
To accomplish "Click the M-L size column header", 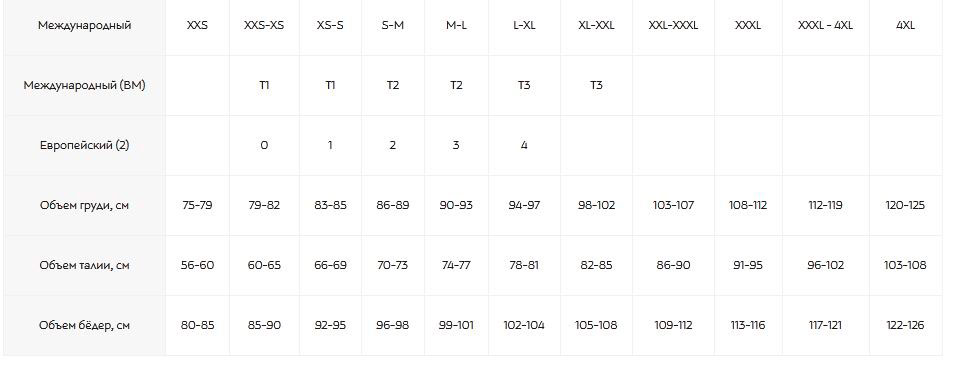I will 456,26.
